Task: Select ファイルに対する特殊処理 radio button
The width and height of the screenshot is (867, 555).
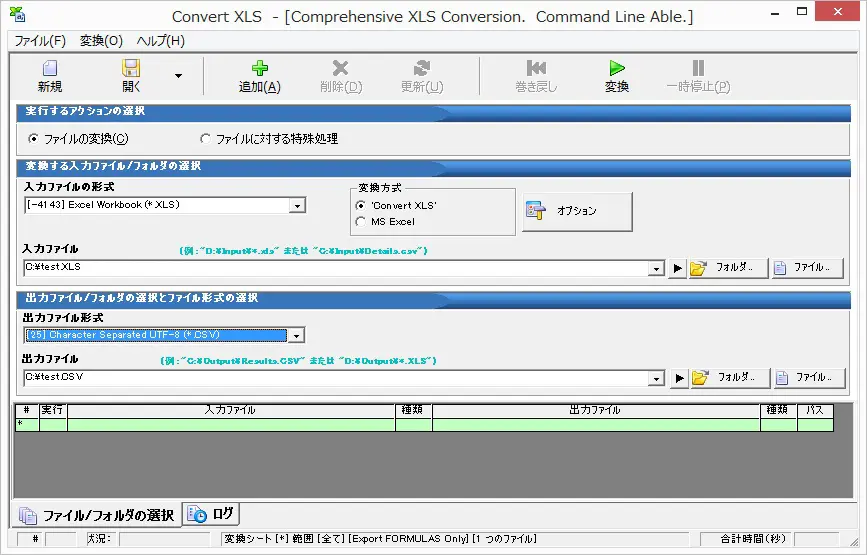Action: click(x=206, y=139)
